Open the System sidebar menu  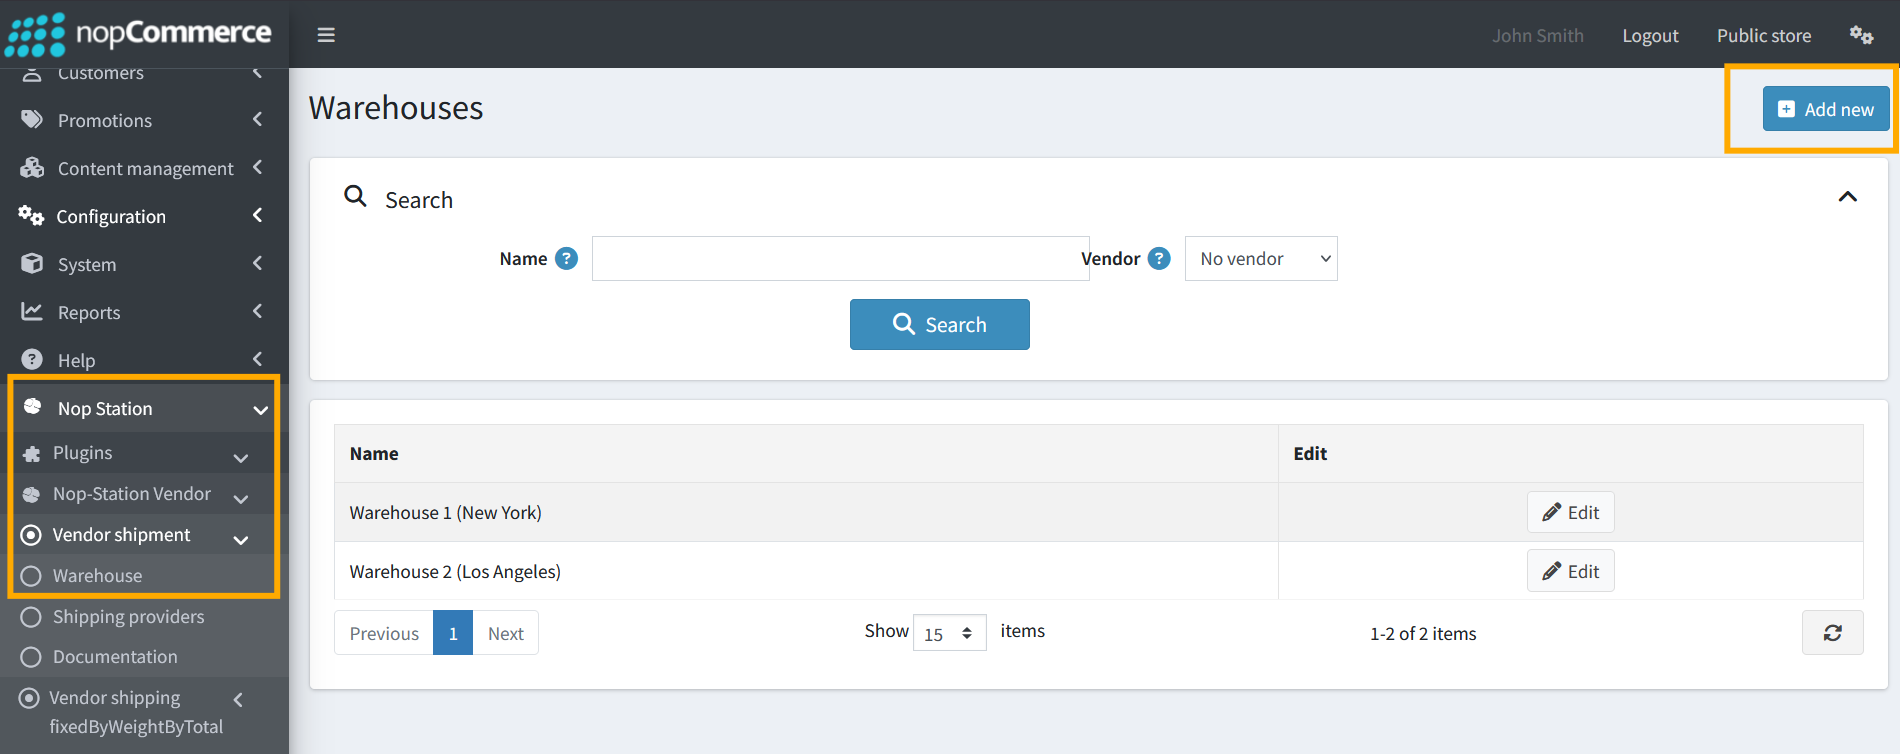pyautogui.click(x=144, y=264)
